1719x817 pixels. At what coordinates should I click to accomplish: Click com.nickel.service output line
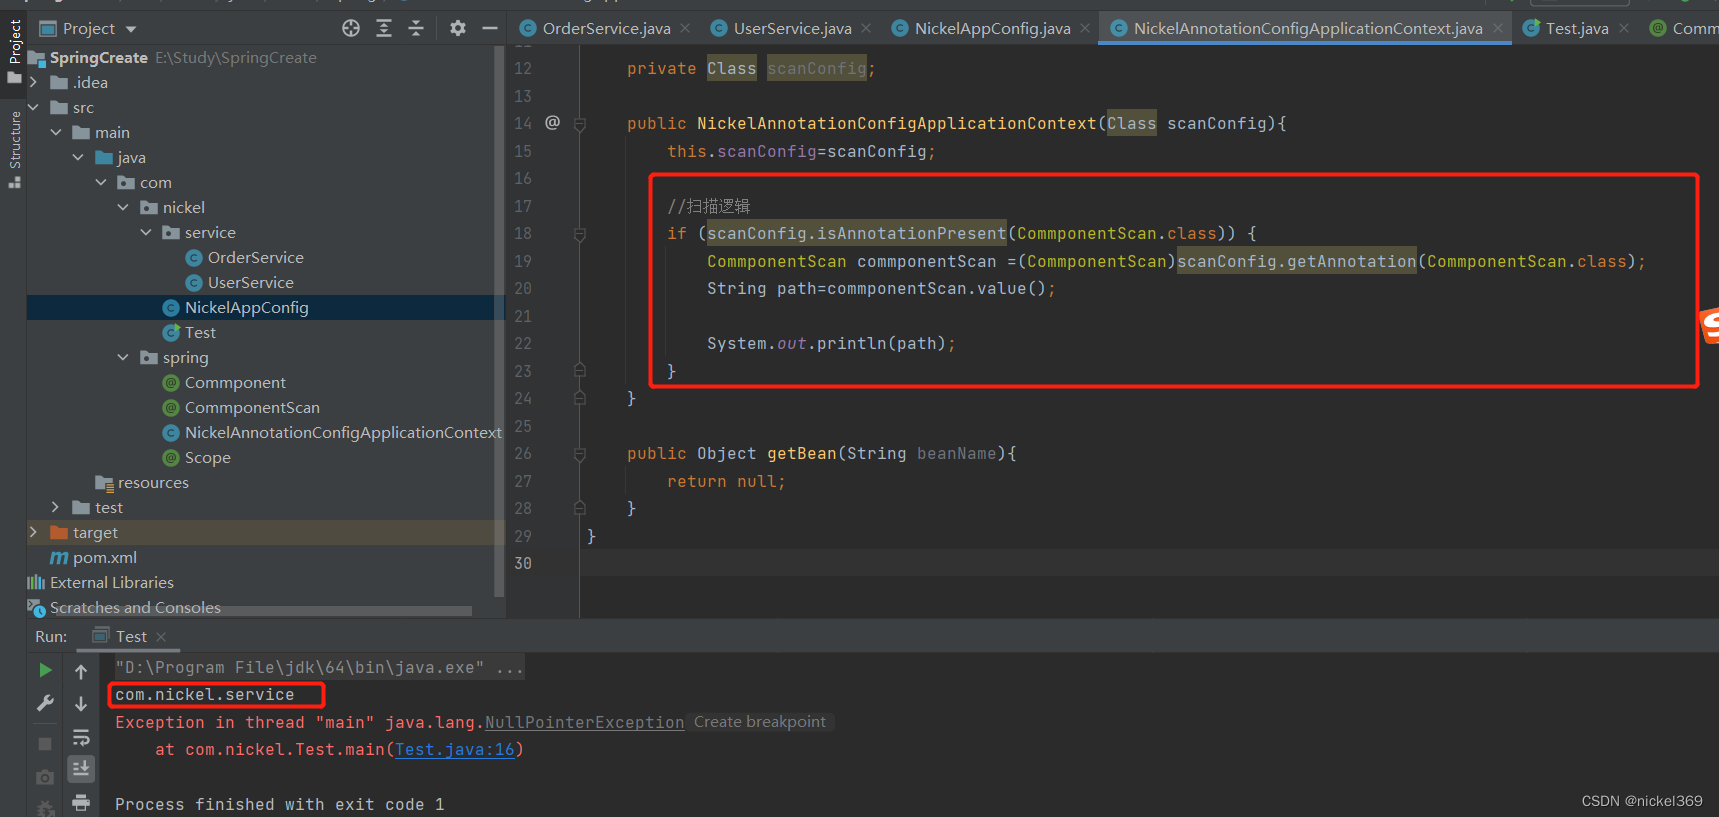(205, 694)
